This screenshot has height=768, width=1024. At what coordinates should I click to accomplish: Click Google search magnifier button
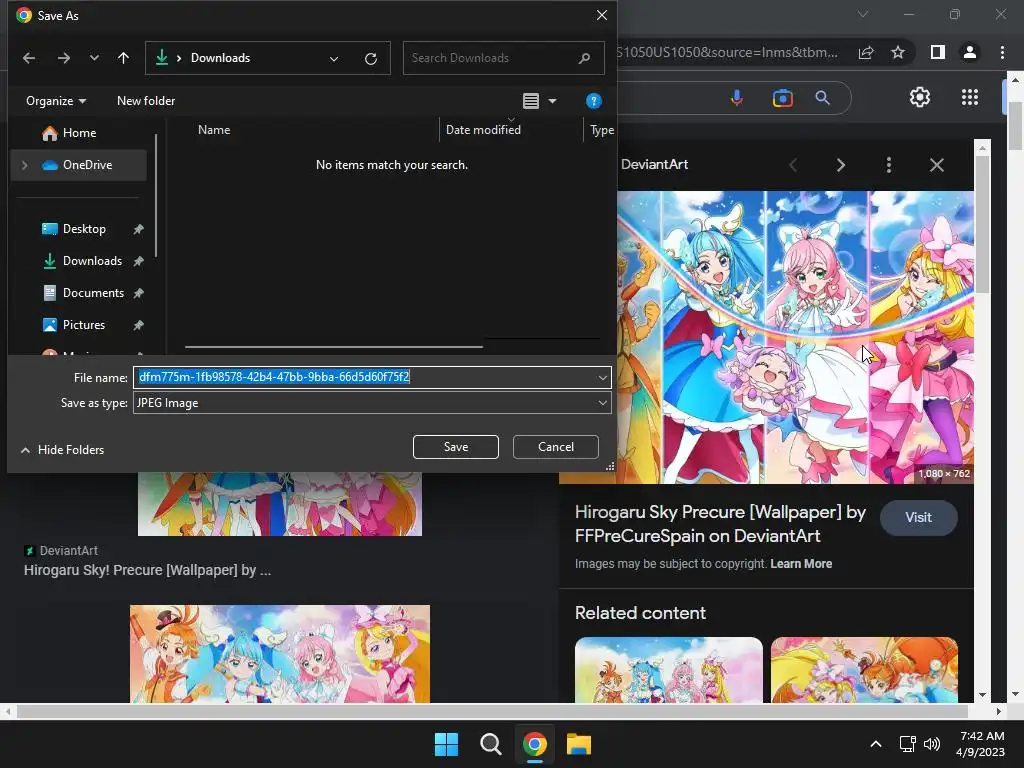pyautogui.click(x=822, y=98)
